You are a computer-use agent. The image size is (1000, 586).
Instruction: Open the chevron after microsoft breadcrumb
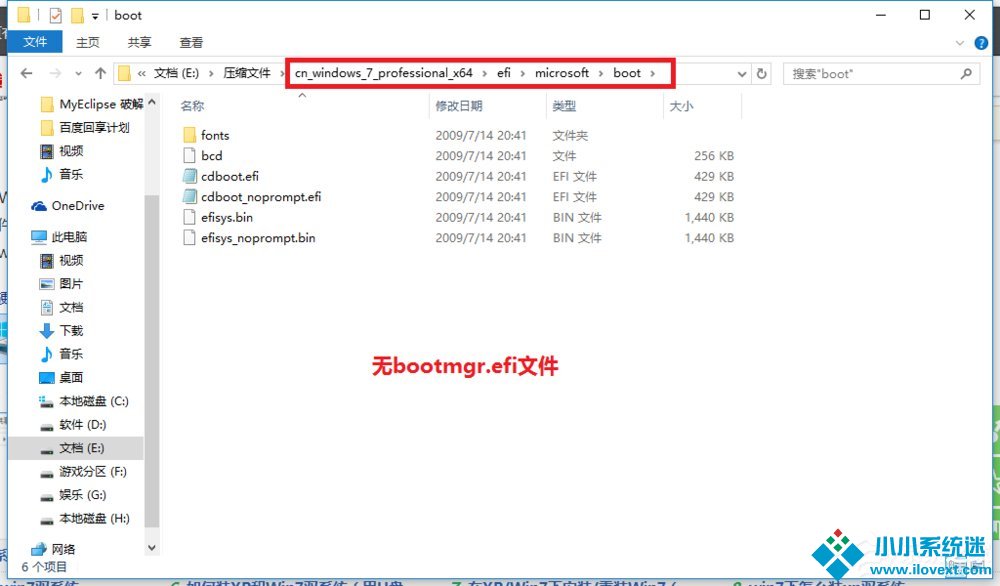click(x=601, y=73)
